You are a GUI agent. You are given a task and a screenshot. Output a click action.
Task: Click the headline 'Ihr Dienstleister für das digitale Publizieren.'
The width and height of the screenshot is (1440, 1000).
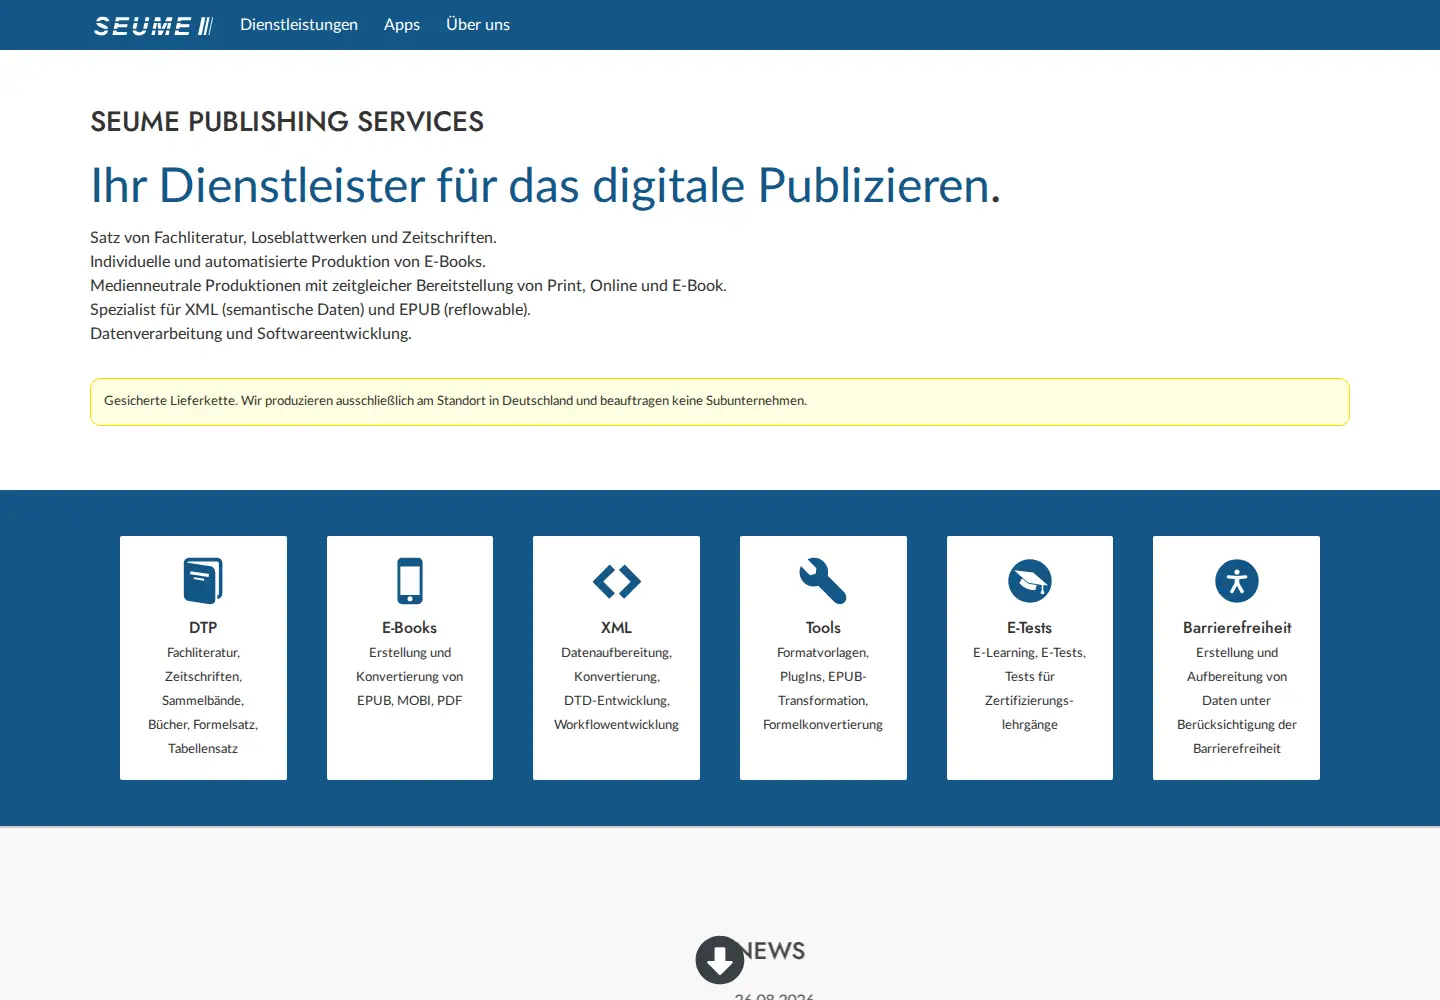(545, 186)
